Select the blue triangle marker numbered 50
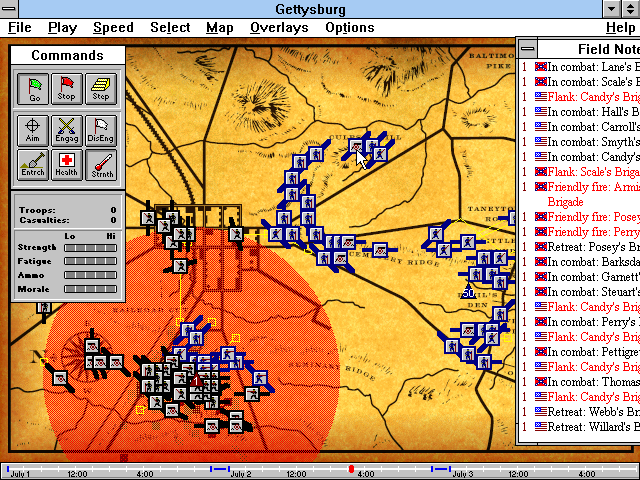Image resolution: width=640 pixels, height=480 pixels. click(469, 292)
